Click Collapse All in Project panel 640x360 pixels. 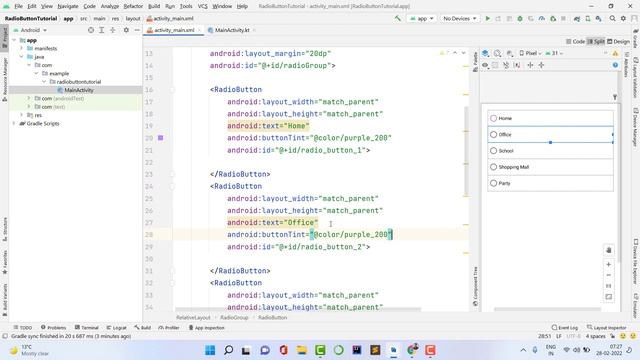click(x=113, y=30)
